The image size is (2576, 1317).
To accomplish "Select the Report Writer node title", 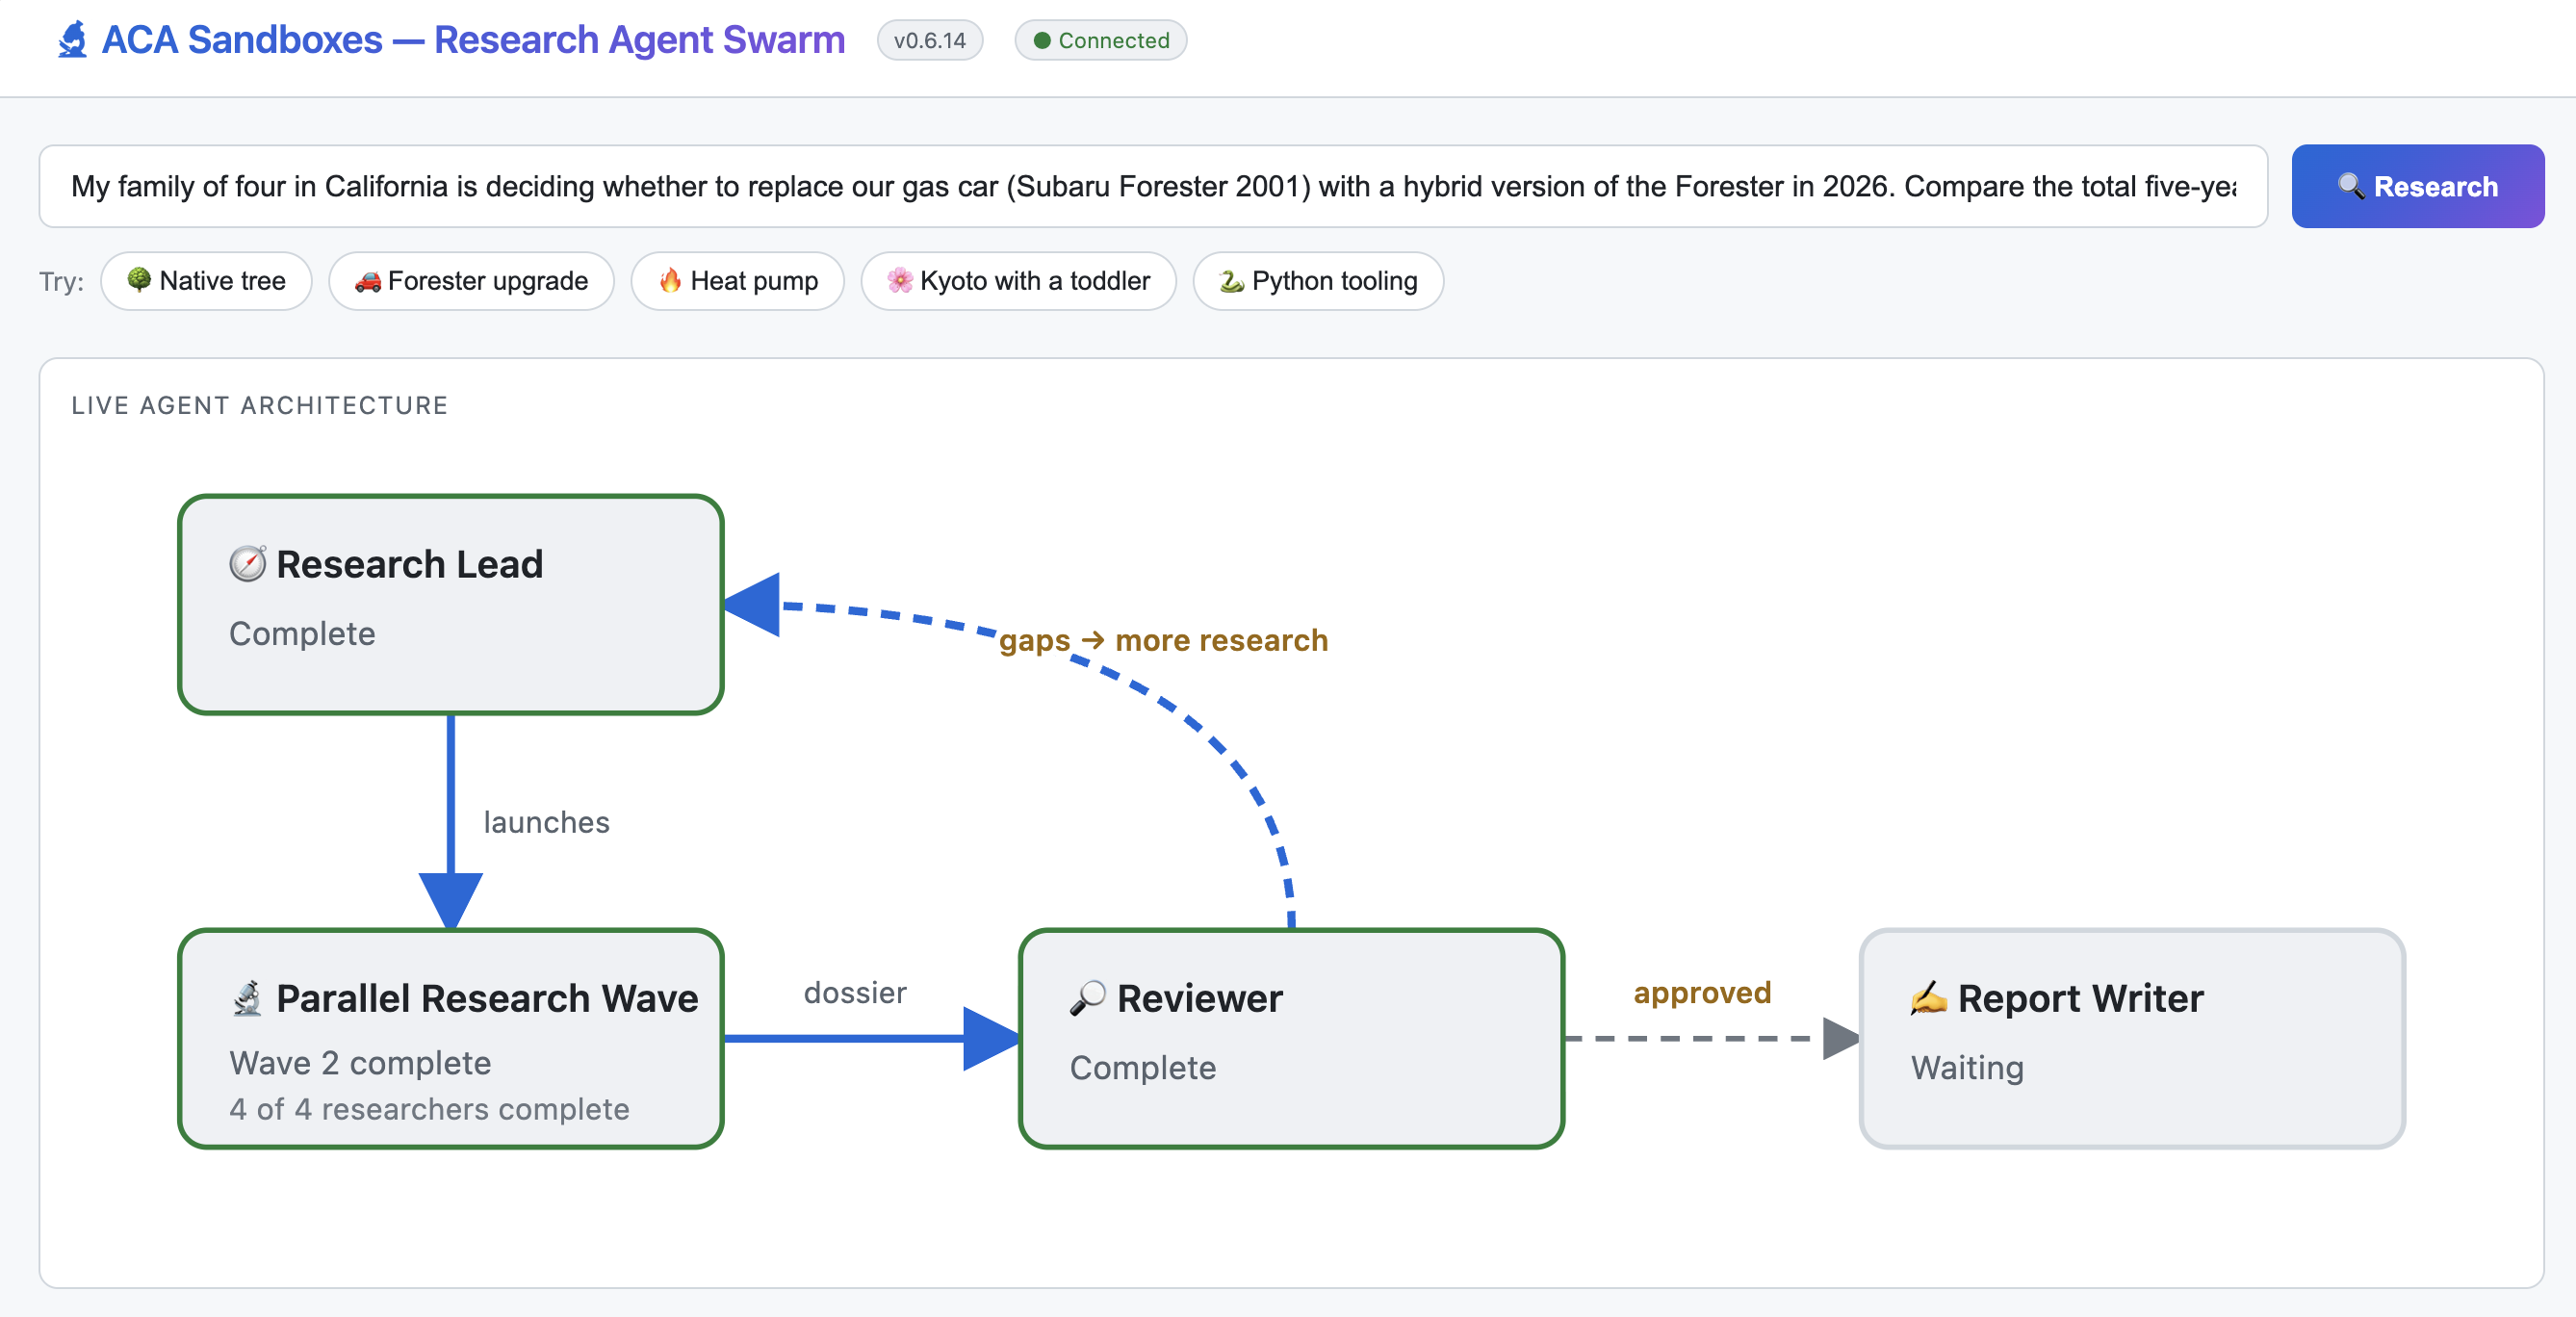I will click(x=2080, y=998).
